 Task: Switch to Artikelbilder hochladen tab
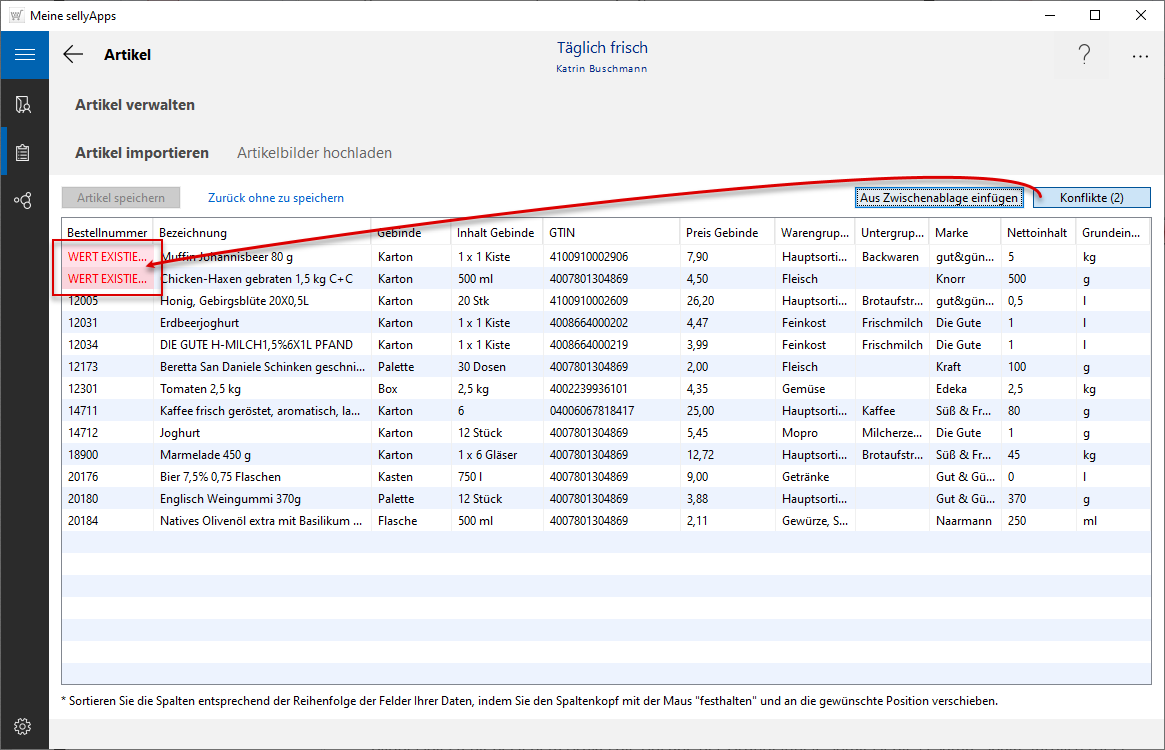[x=314, y=153]
